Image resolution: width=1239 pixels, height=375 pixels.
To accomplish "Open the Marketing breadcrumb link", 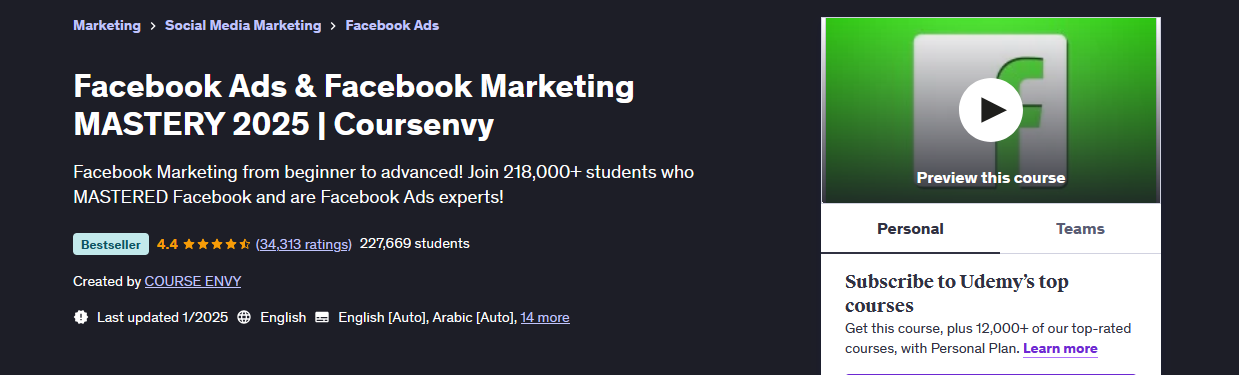I will point(107,25).
